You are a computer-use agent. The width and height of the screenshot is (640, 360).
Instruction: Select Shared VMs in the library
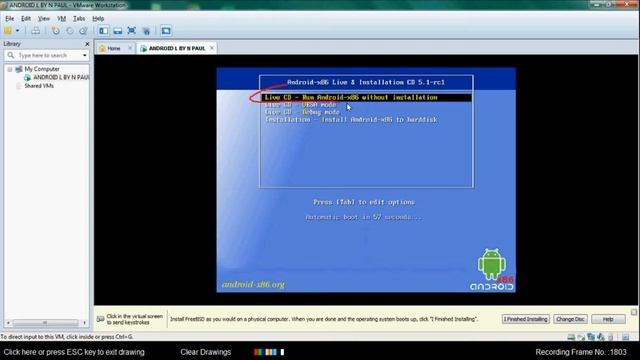click(39, 86)
